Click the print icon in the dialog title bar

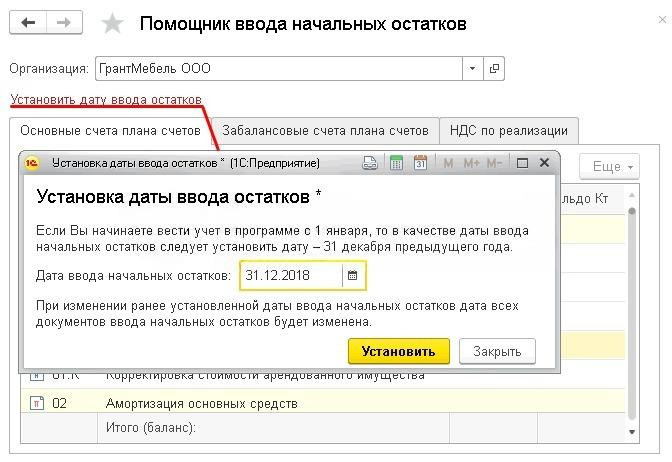[x=369, y=163]
